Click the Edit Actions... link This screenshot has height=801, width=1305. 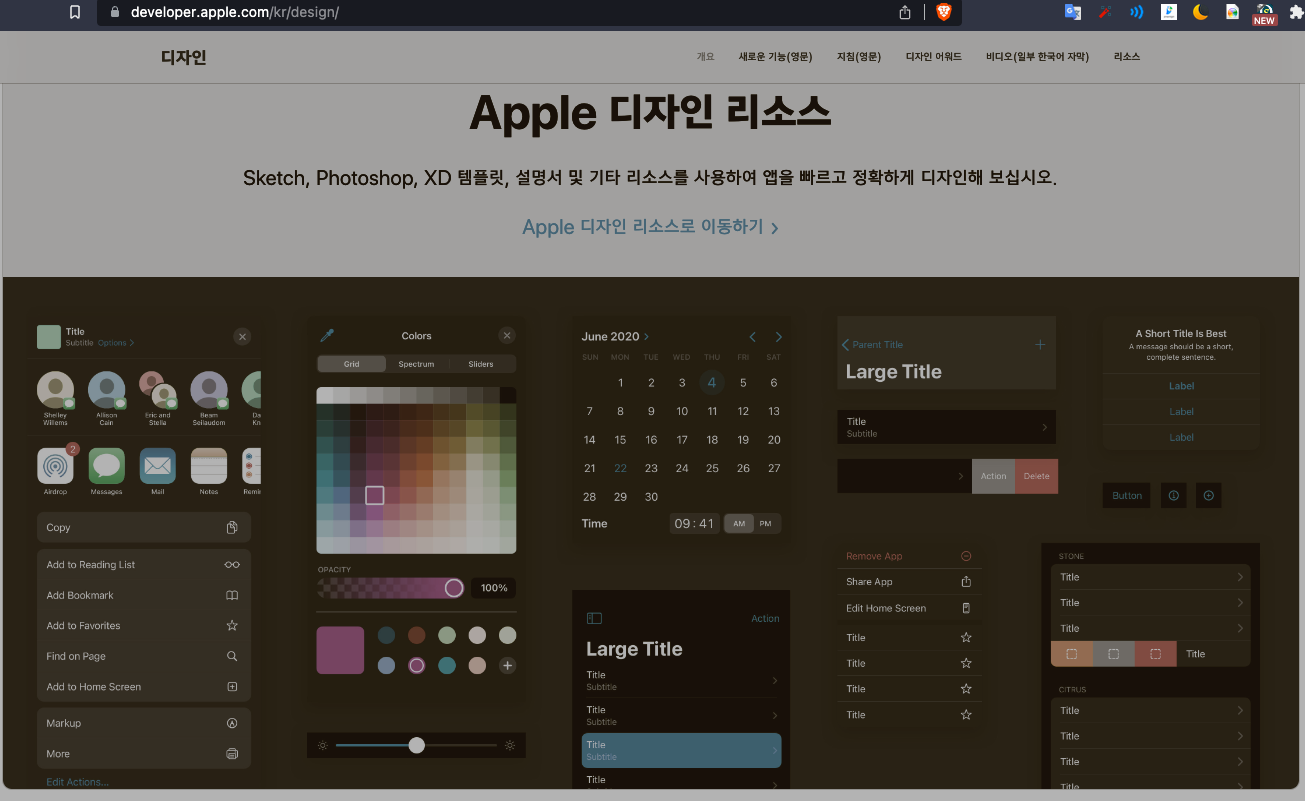click(78, 782)
